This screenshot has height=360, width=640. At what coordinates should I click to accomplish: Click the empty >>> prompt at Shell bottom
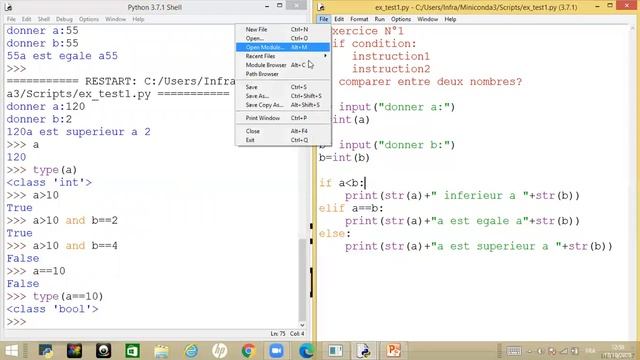click(16, 322)
